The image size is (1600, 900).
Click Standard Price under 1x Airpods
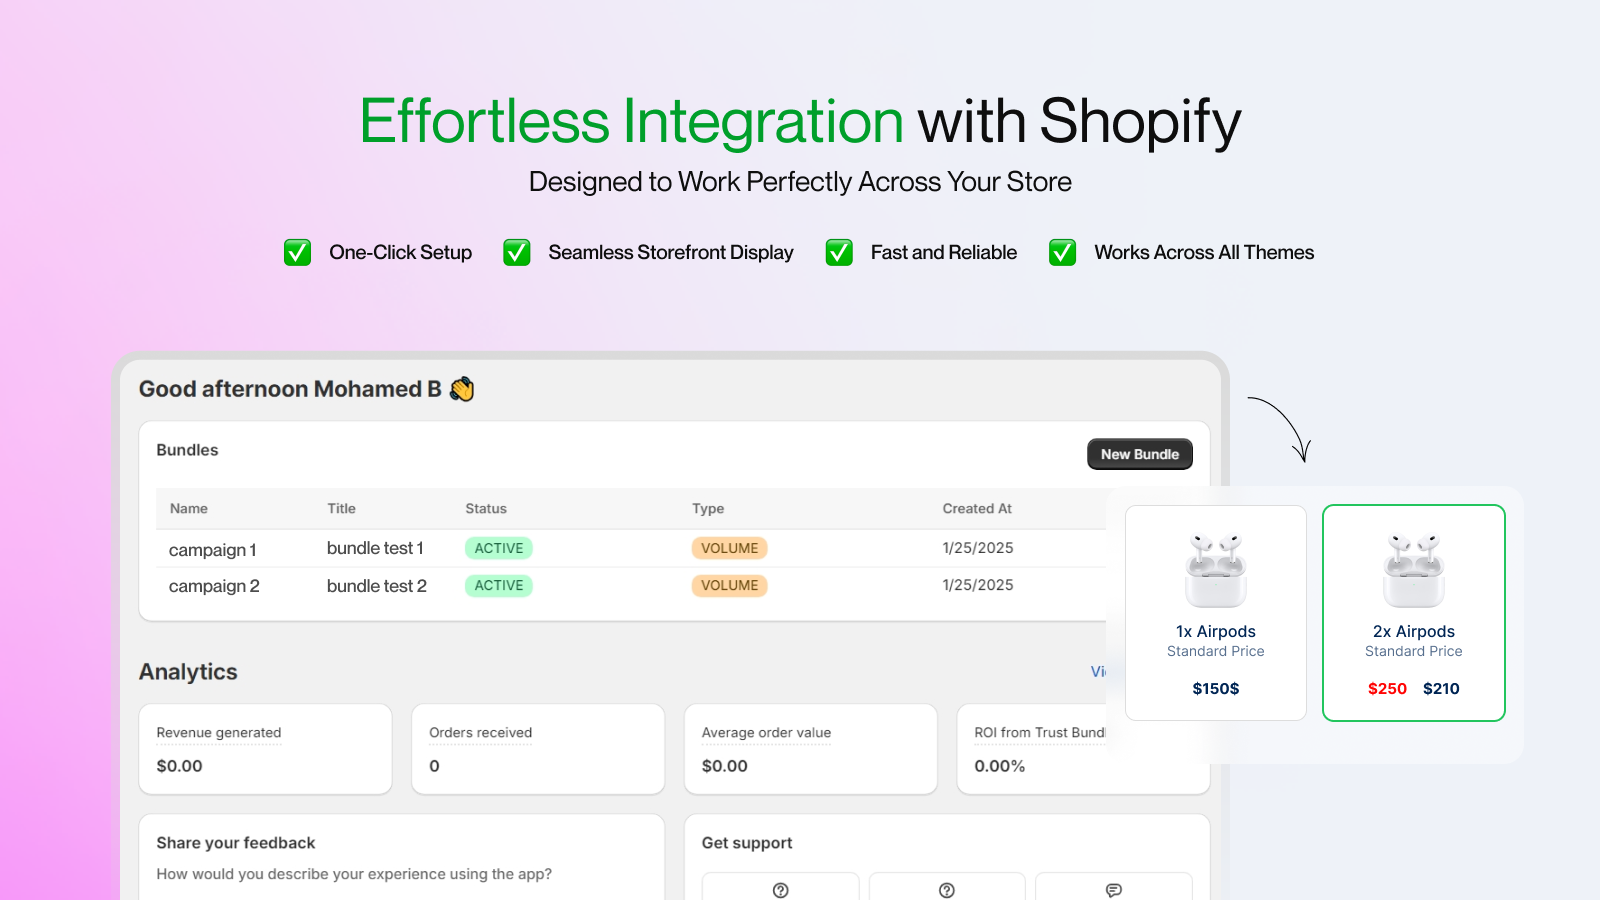click(x=1216, y=651)
